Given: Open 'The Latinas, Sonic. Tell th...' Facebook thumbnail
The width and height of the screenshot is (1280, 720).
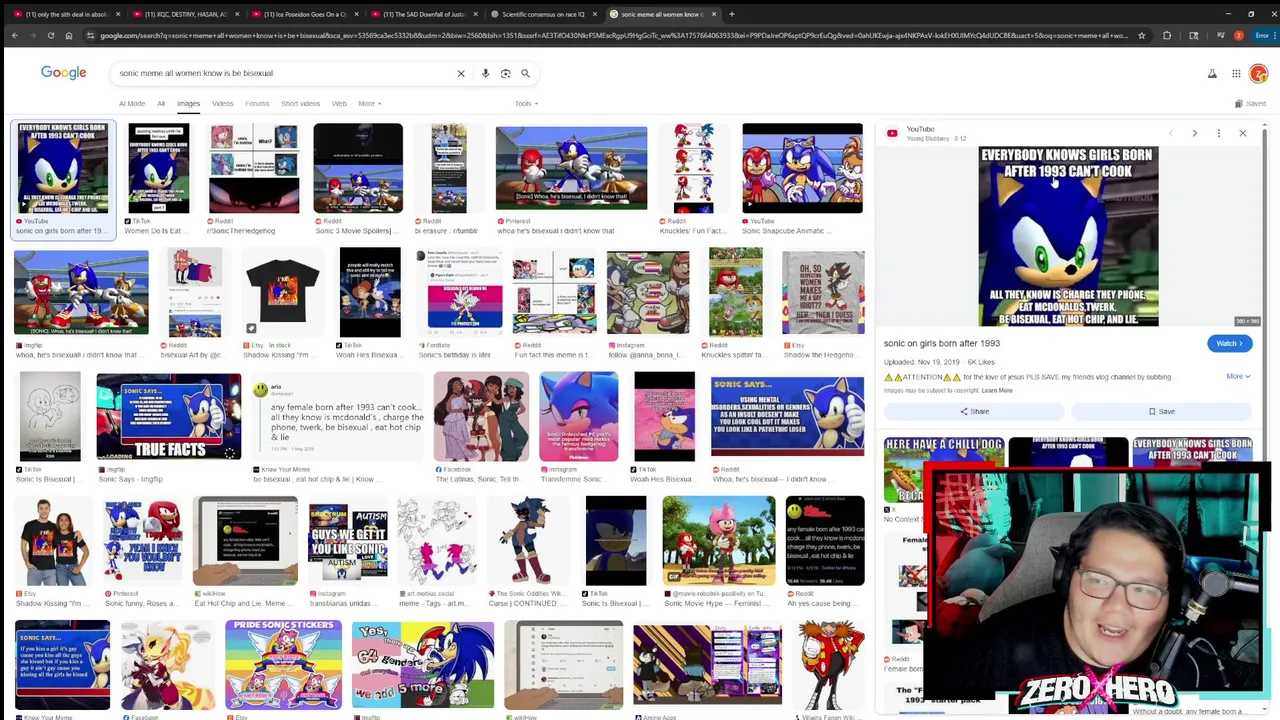Looking at the screenshot, I should (481, 416).
